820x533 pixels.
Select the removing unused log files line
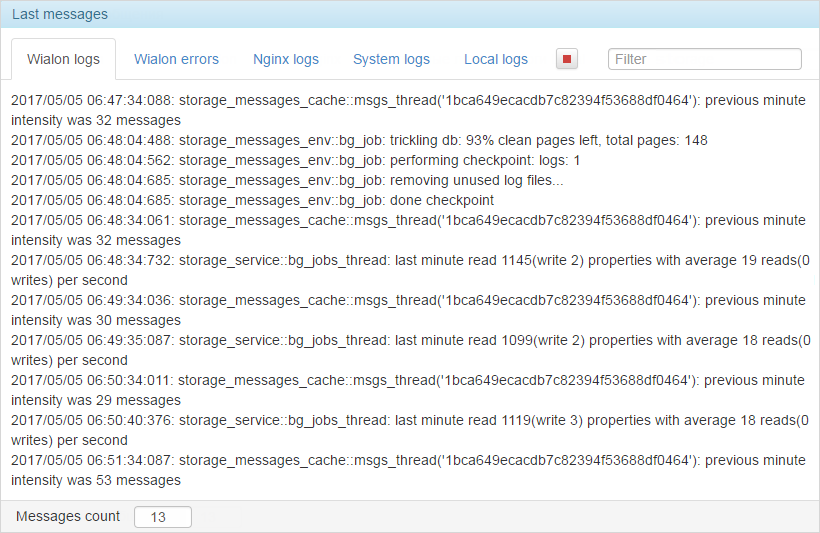[287, 180]
